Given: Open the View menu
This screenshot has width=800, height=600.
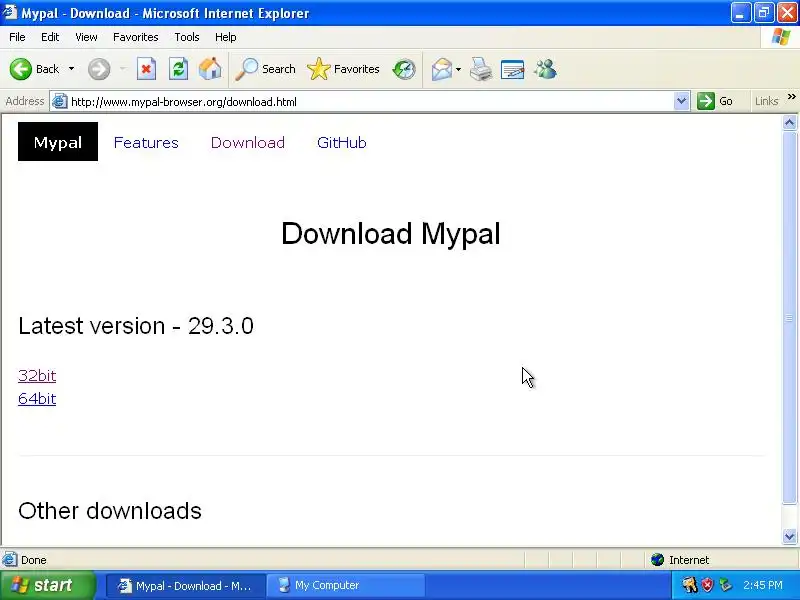Looking at the screenshot, I should tap(86, 37).
